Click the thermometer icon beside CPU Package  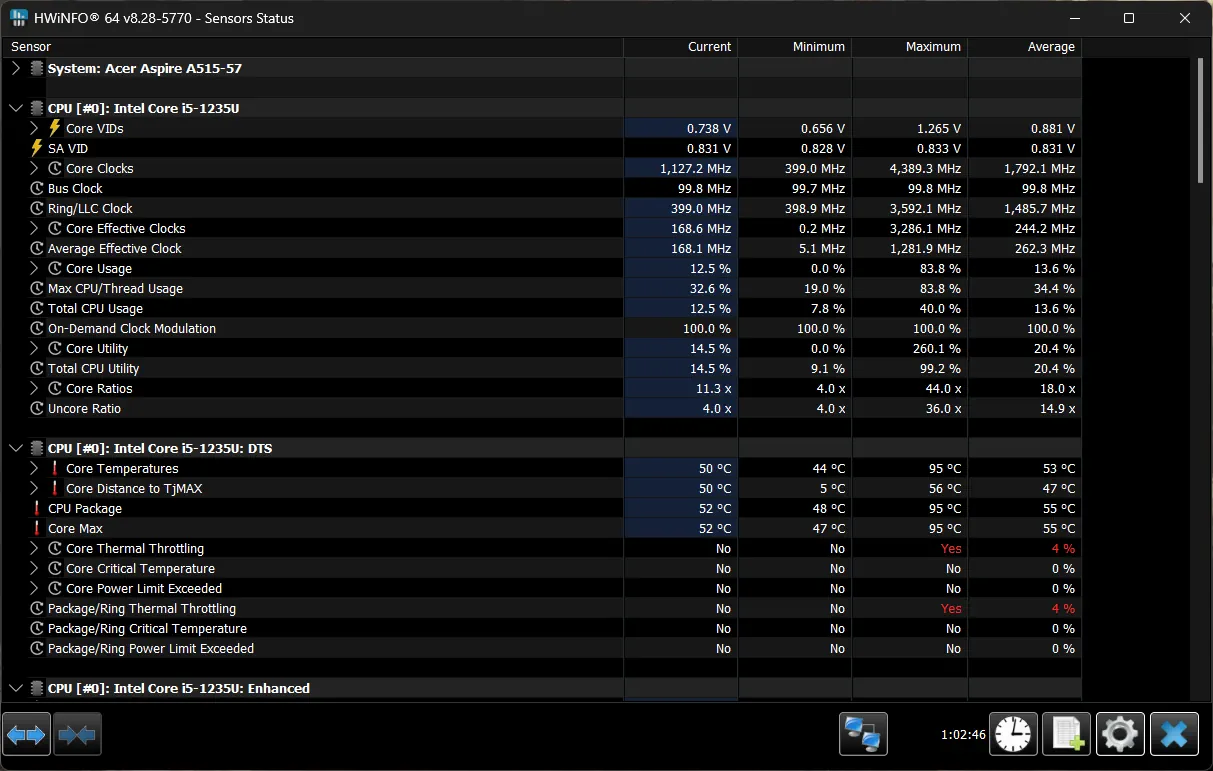[37, 508]
